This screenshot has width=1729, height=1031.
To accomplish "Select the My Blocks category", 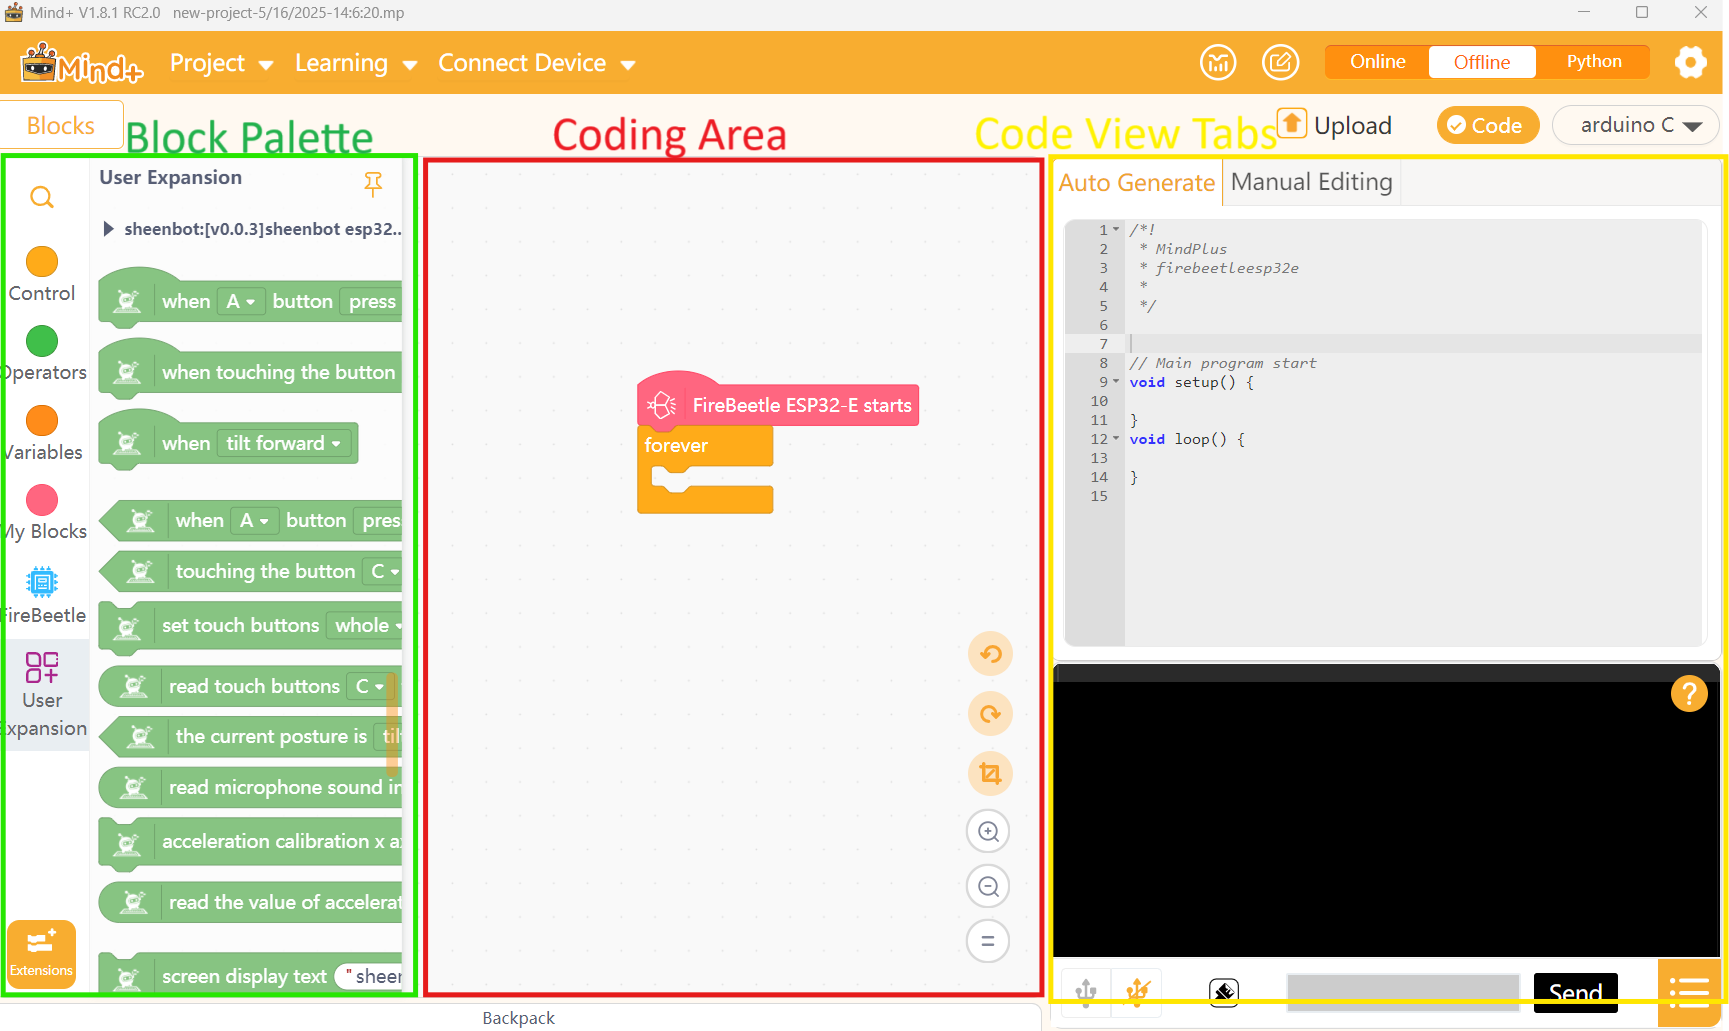I will click(42, 513).
